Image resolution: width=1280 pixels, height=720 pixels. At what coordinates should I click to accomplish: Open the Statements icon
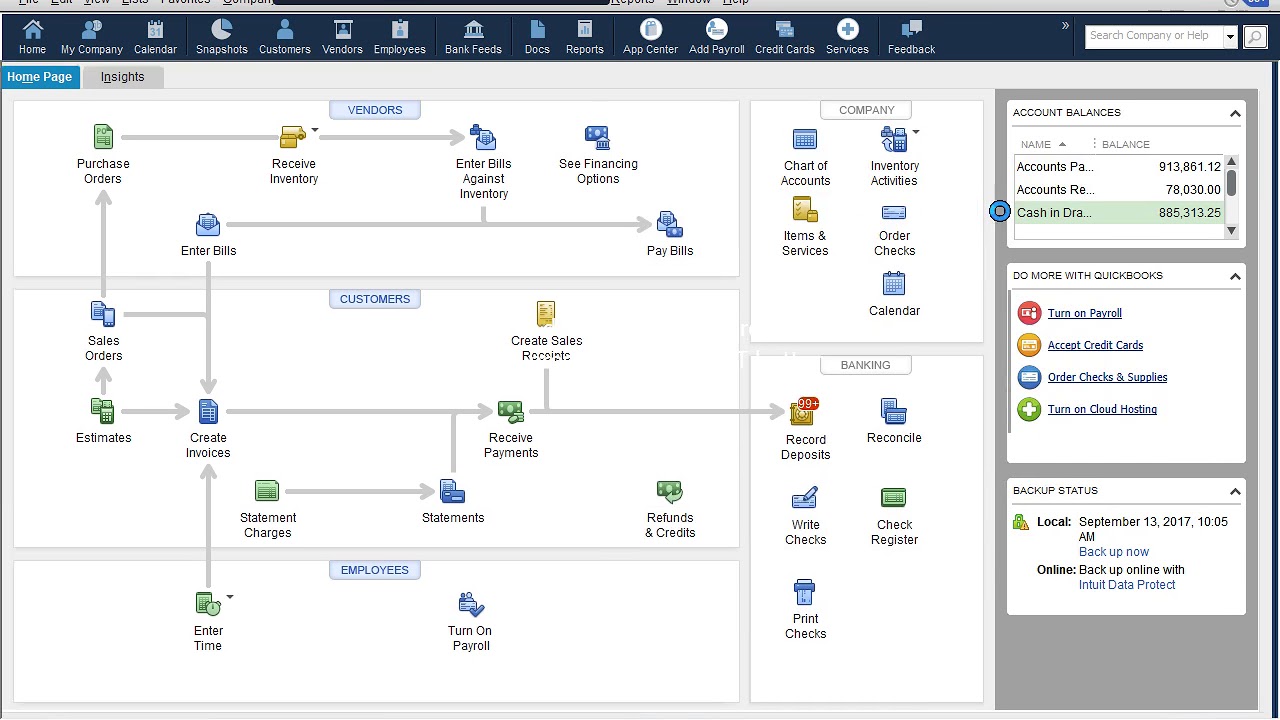452,491
